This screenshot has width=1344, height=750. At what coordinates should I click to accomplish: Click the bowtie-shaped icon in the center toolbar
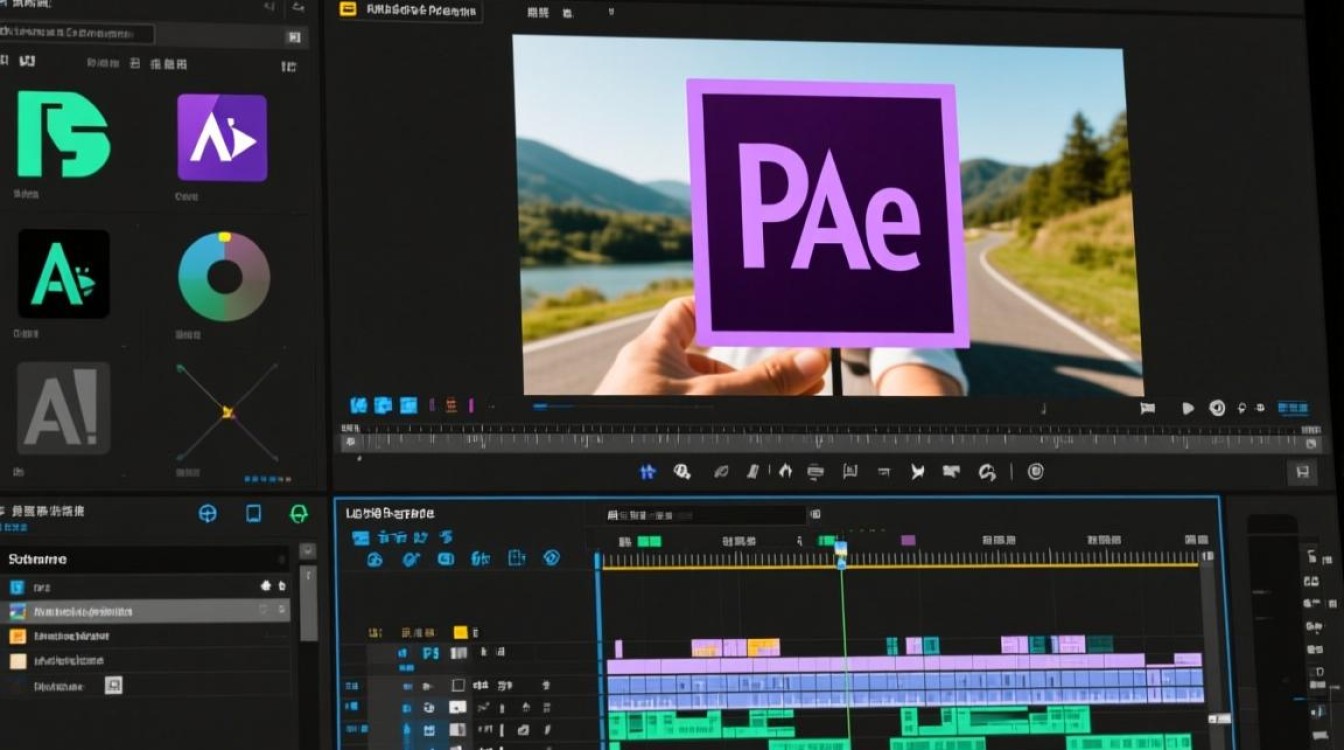coord(917,471)
